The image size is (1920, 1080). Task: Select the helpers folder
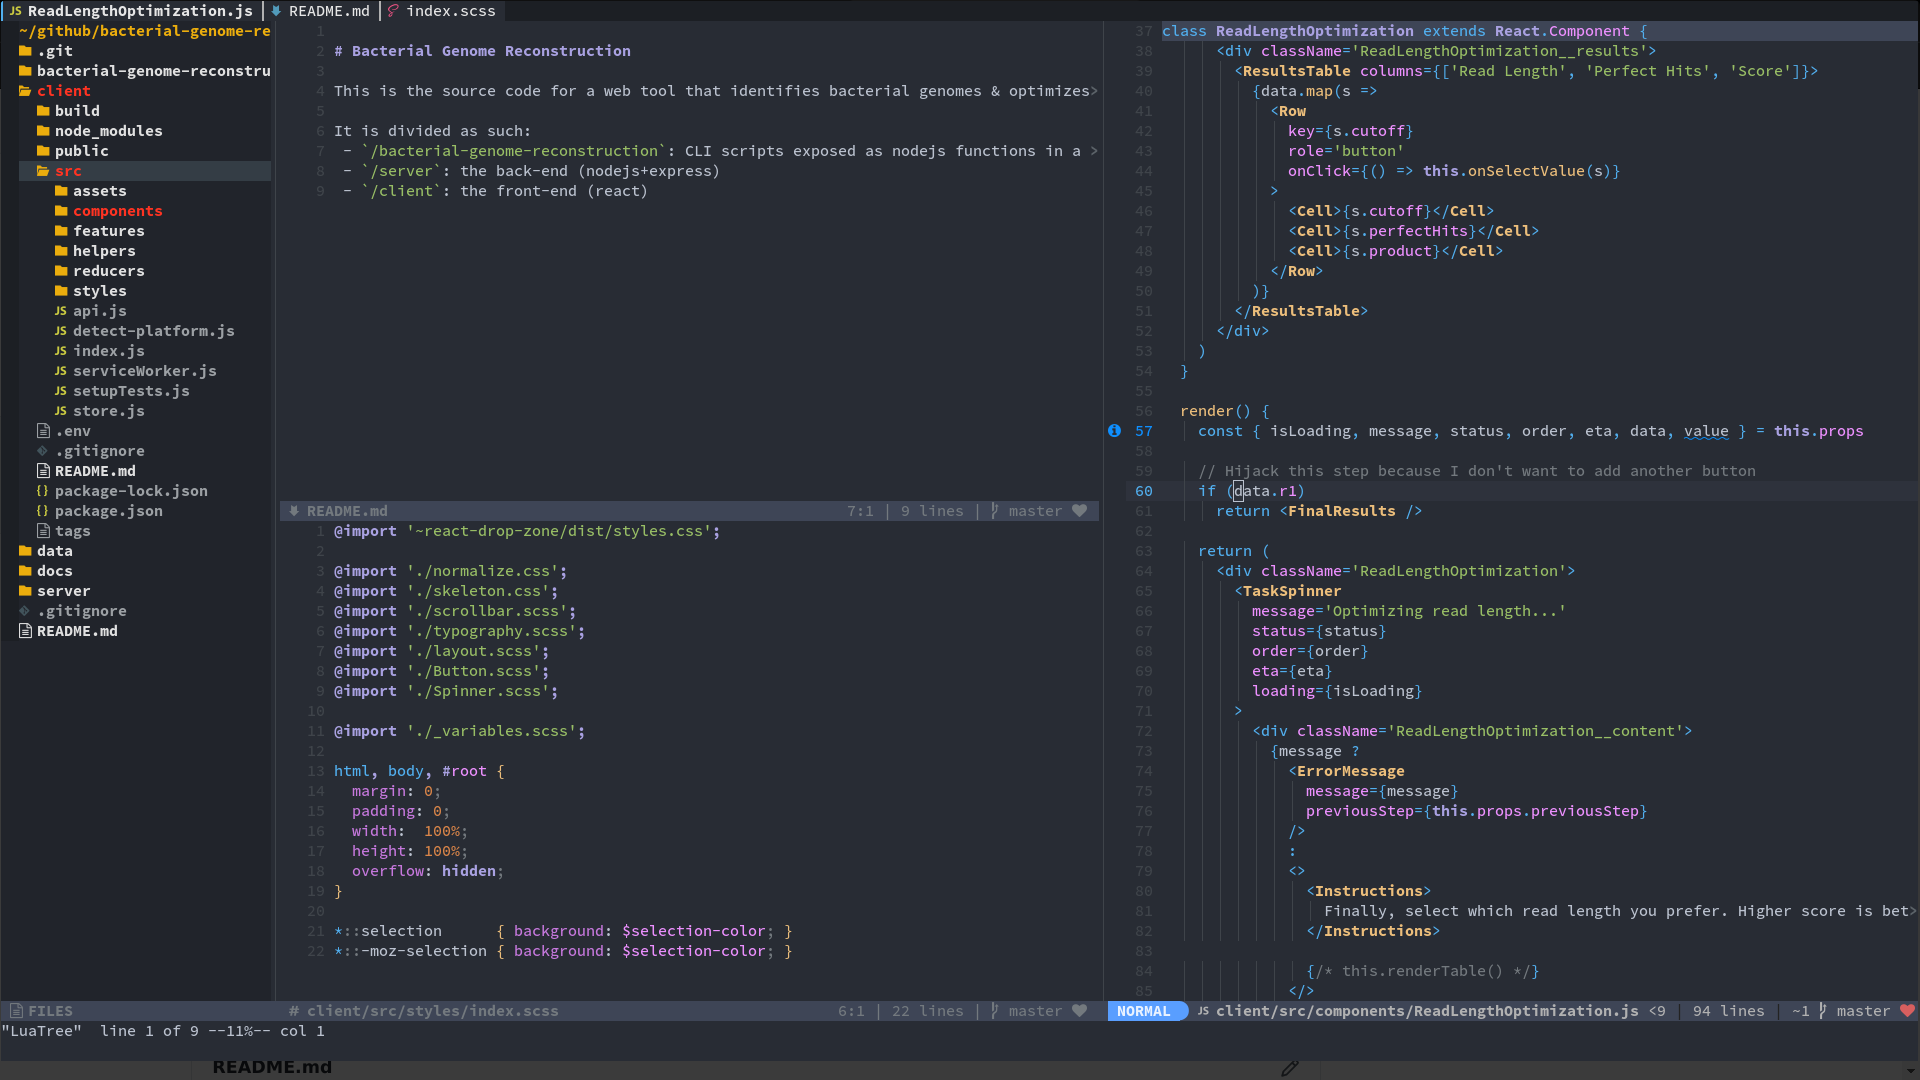[x=102, y=251]
